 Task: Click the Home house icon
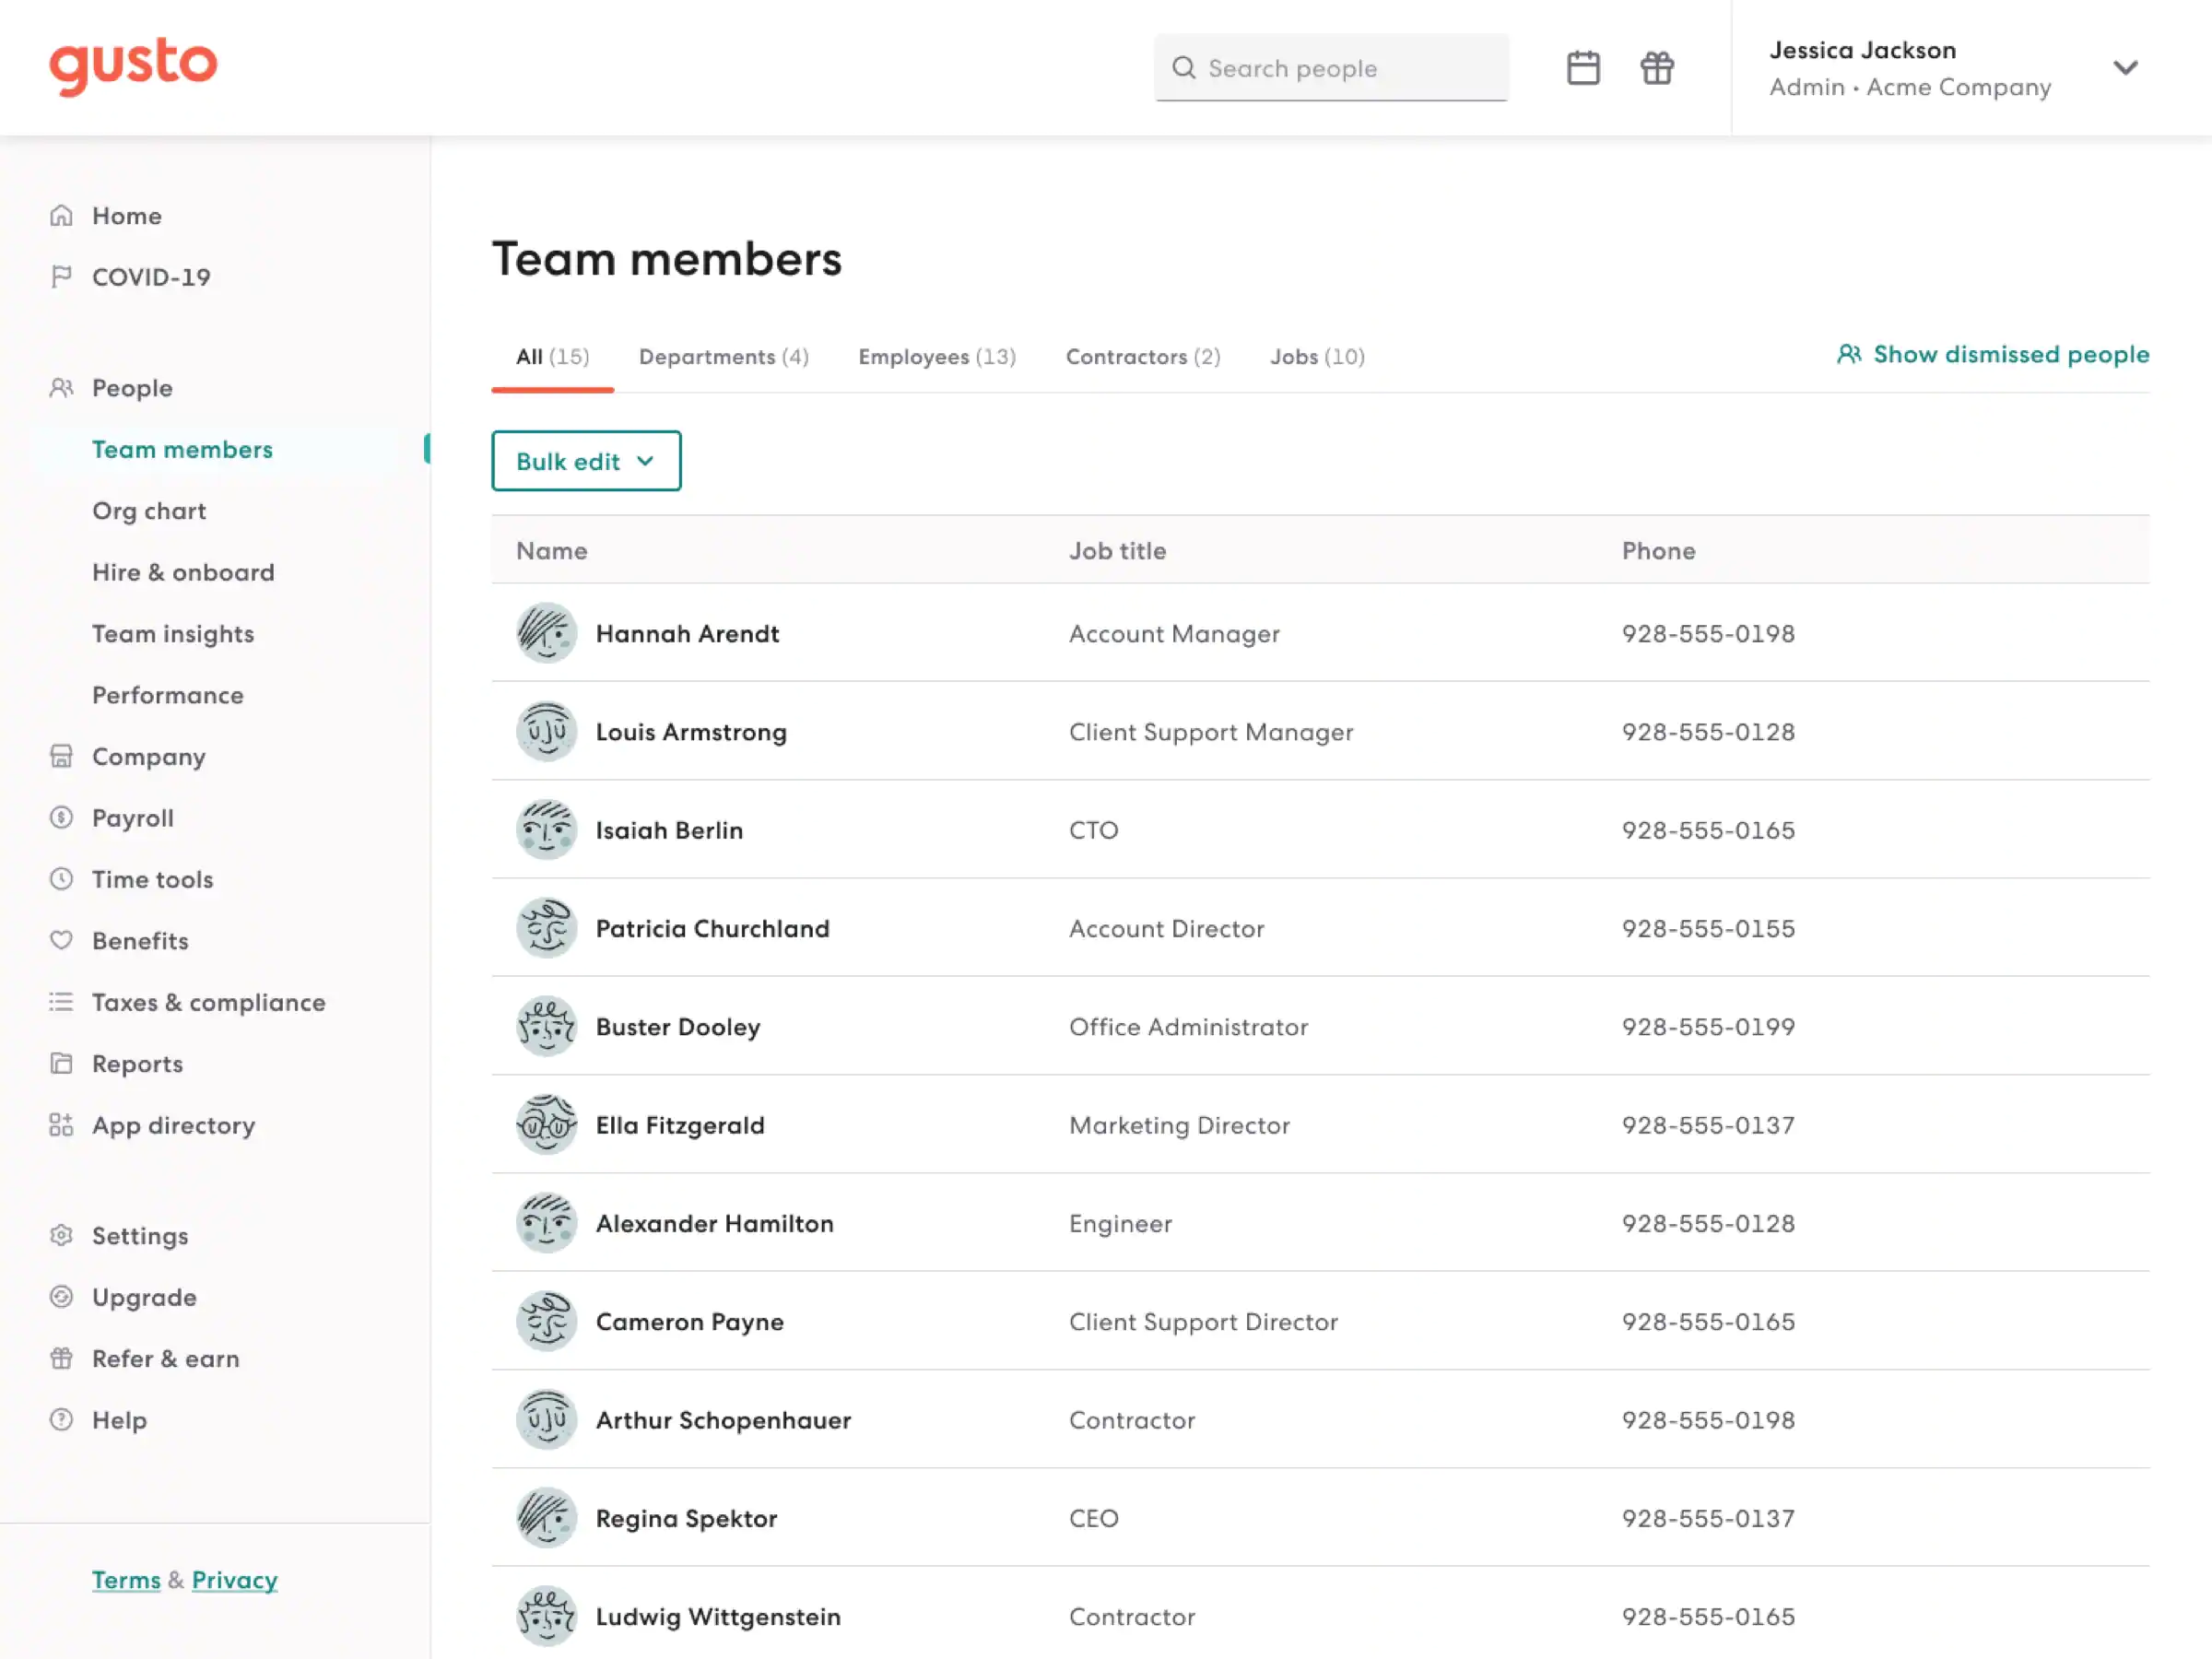62,216
